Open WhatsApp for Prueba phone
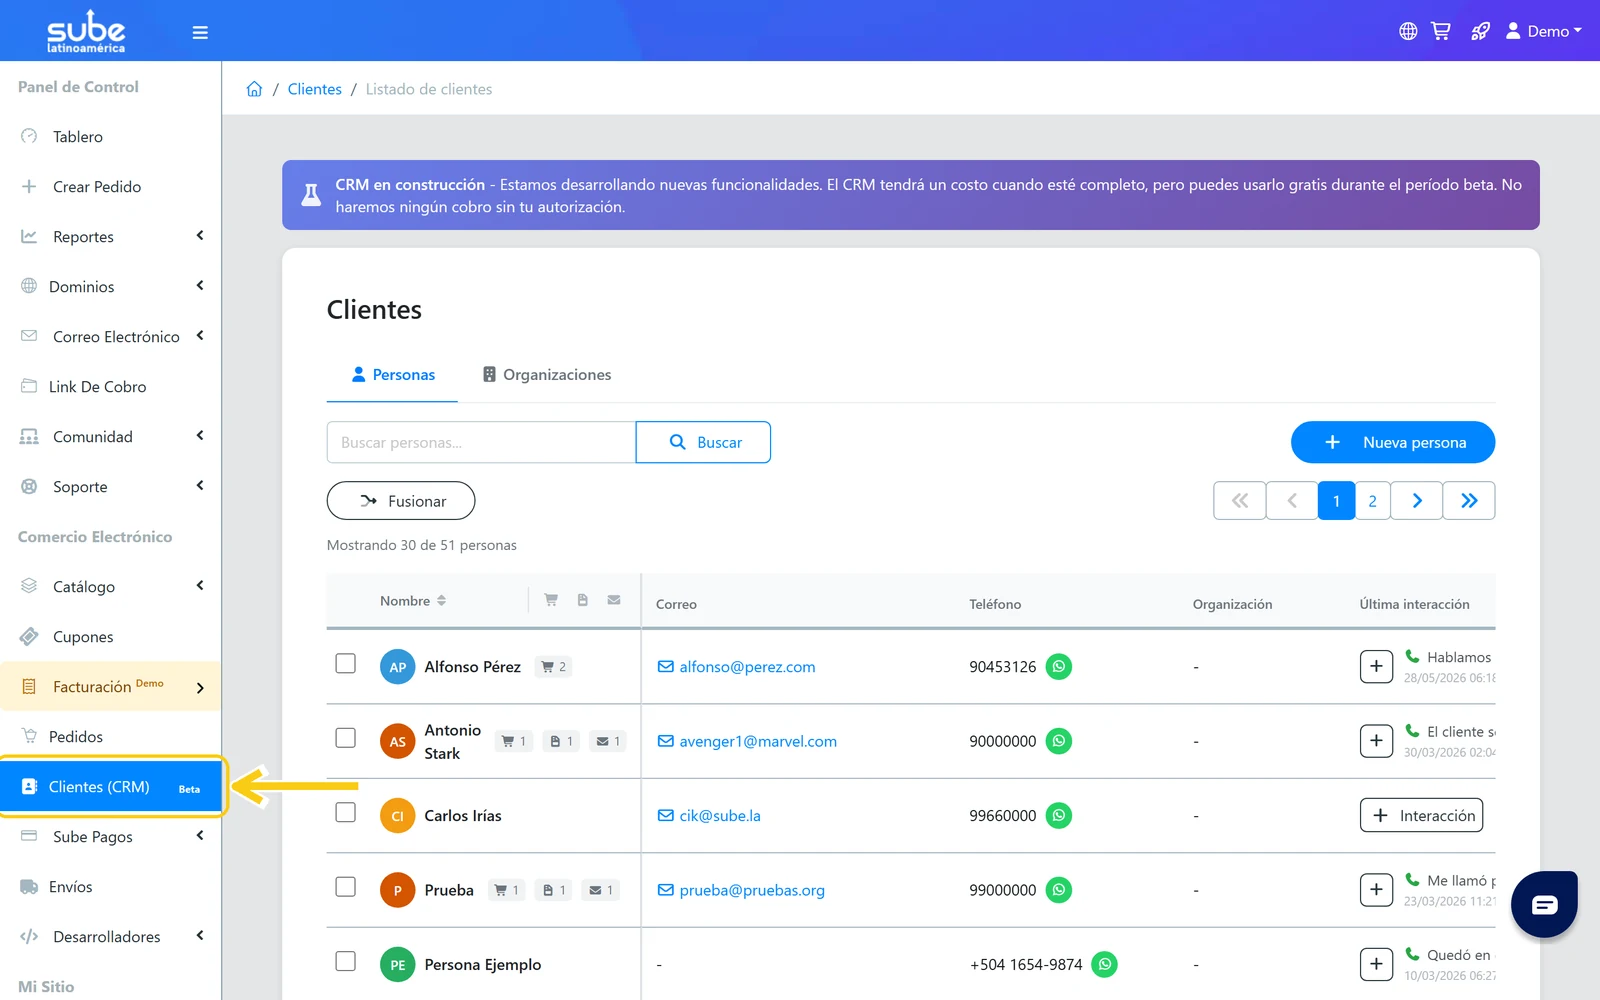Image resolution: width=1600 pixels, height=1000 pixels. pyautogui.click(x=1059, y=890)
